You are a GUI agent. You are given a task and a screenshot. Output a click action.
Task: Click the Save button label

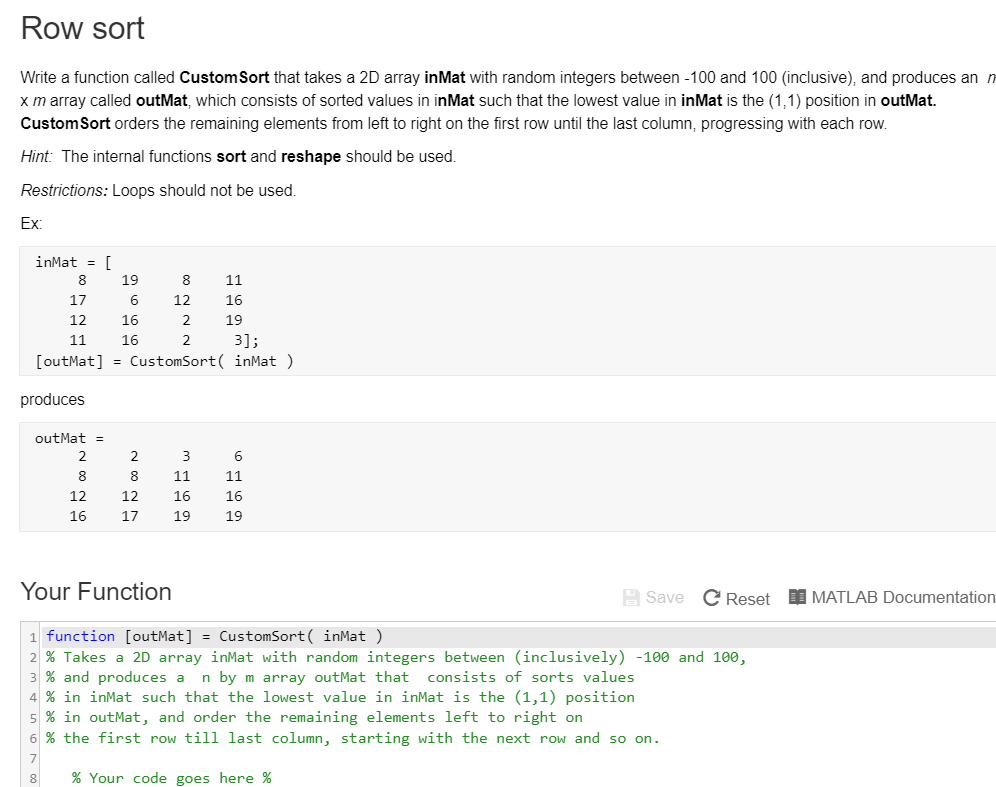pyautogui.click(x=664, y=598)
